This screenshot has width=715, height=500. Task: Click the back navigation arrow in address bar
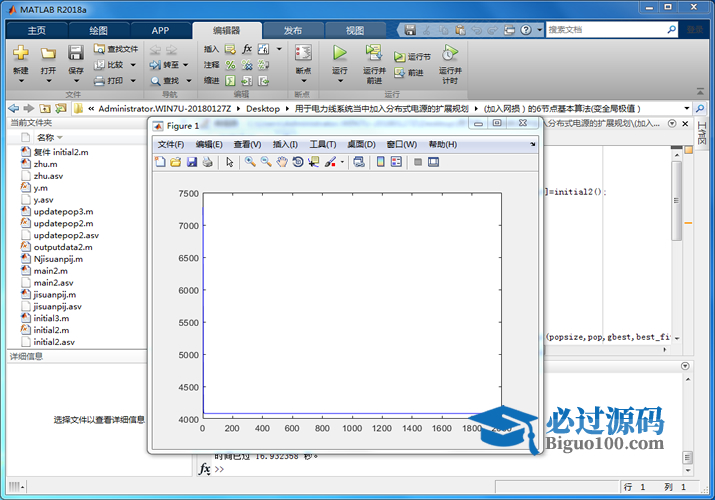coord(14,108)
